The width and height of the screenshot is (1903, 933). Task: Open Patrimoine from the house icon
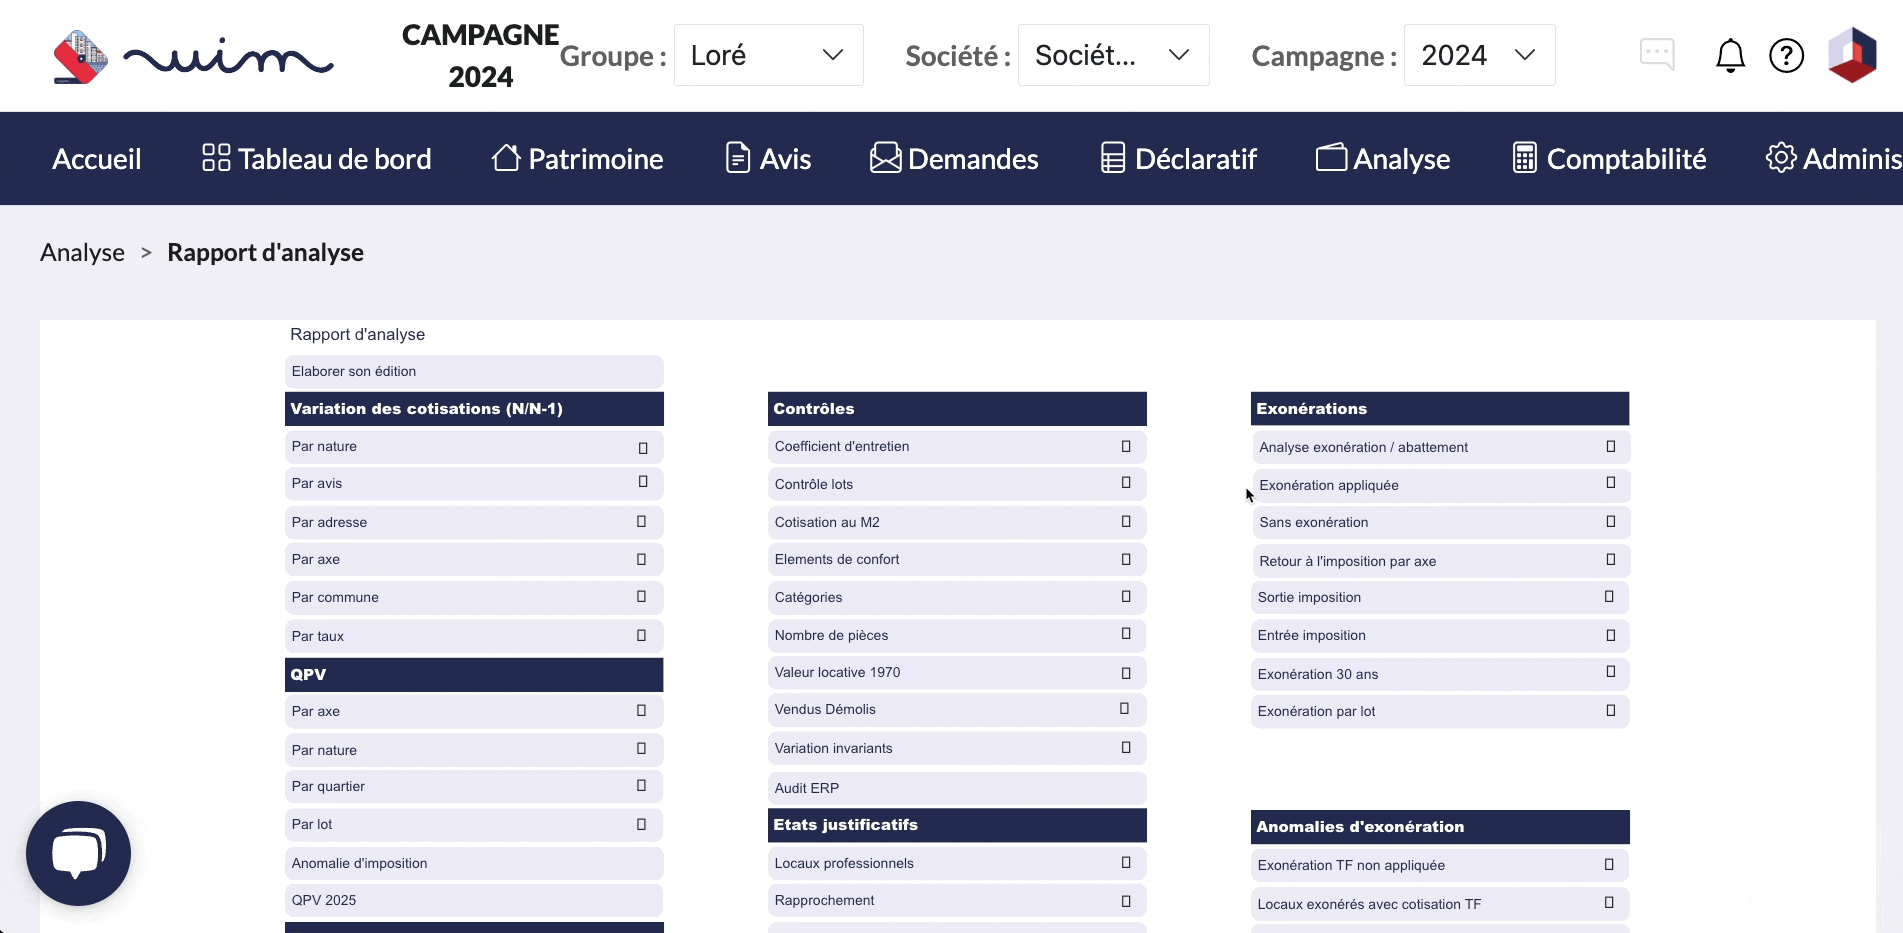[506, 158]
